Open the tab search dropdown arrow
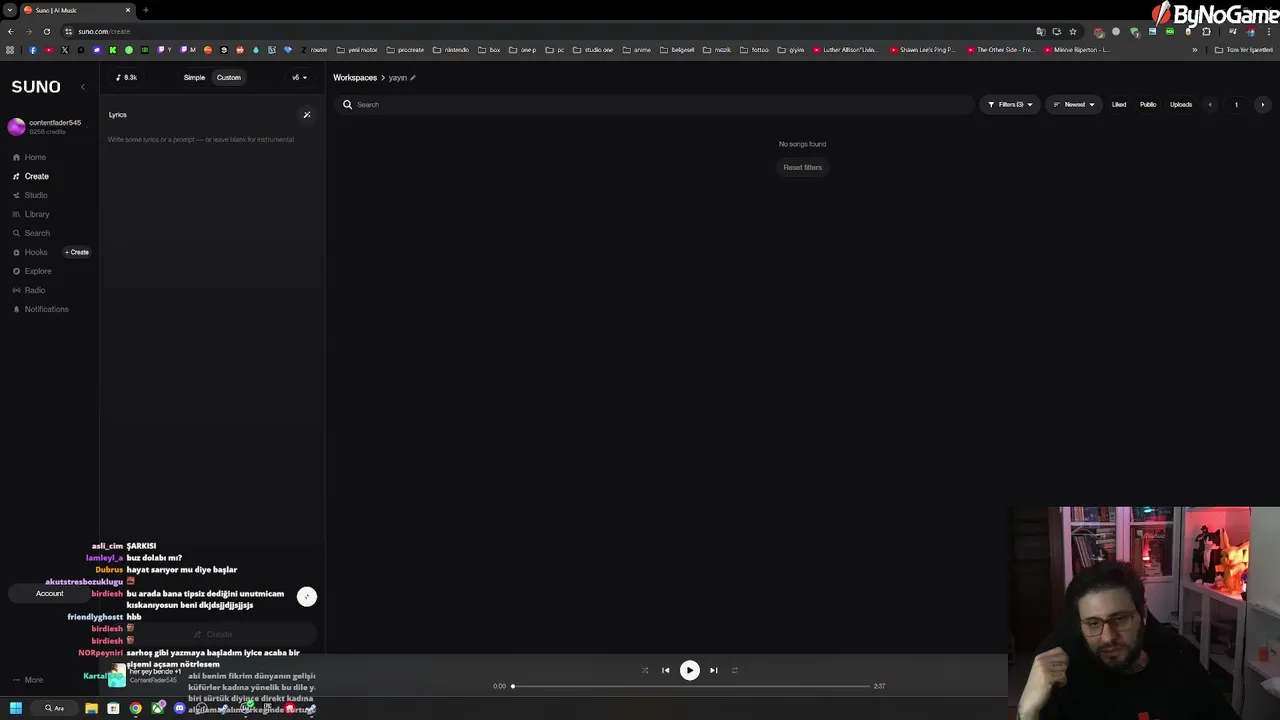1280x720 pixels. 9,10
